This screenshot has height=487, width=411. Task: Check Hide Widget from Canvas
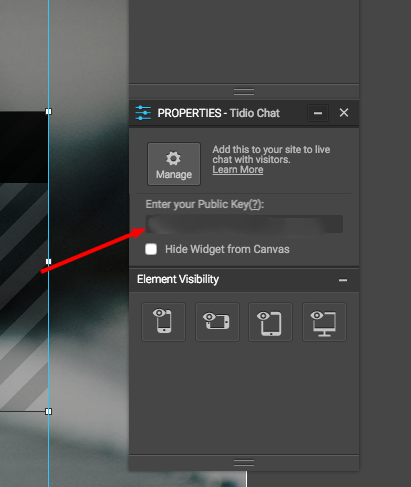point(151,249)
